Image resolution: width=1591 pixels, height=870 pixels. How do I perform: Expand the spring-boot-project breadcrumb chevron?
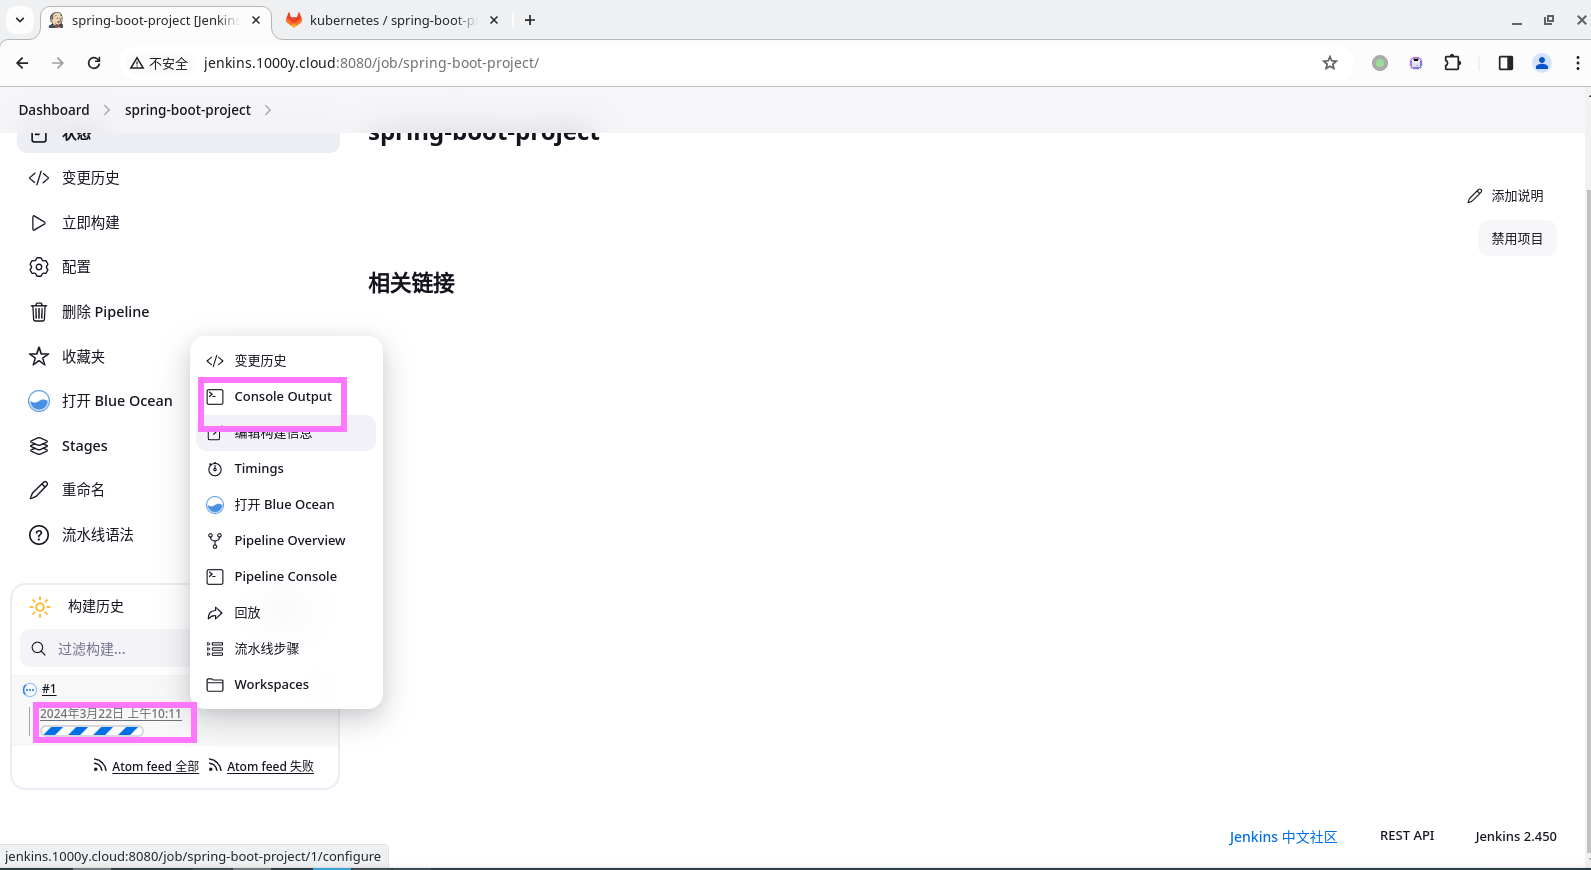coord(268,110)
